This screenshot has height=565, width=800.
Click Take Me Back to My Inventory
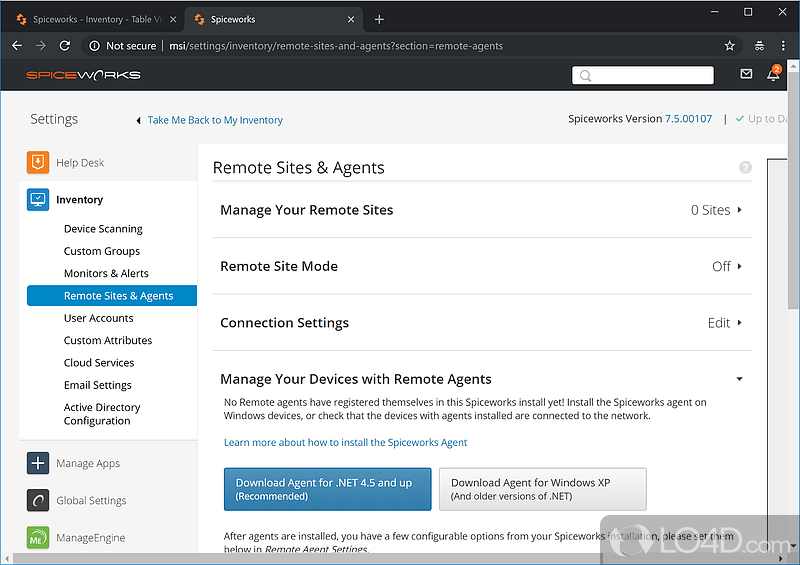pyautogui.click(x=215, y=120)
